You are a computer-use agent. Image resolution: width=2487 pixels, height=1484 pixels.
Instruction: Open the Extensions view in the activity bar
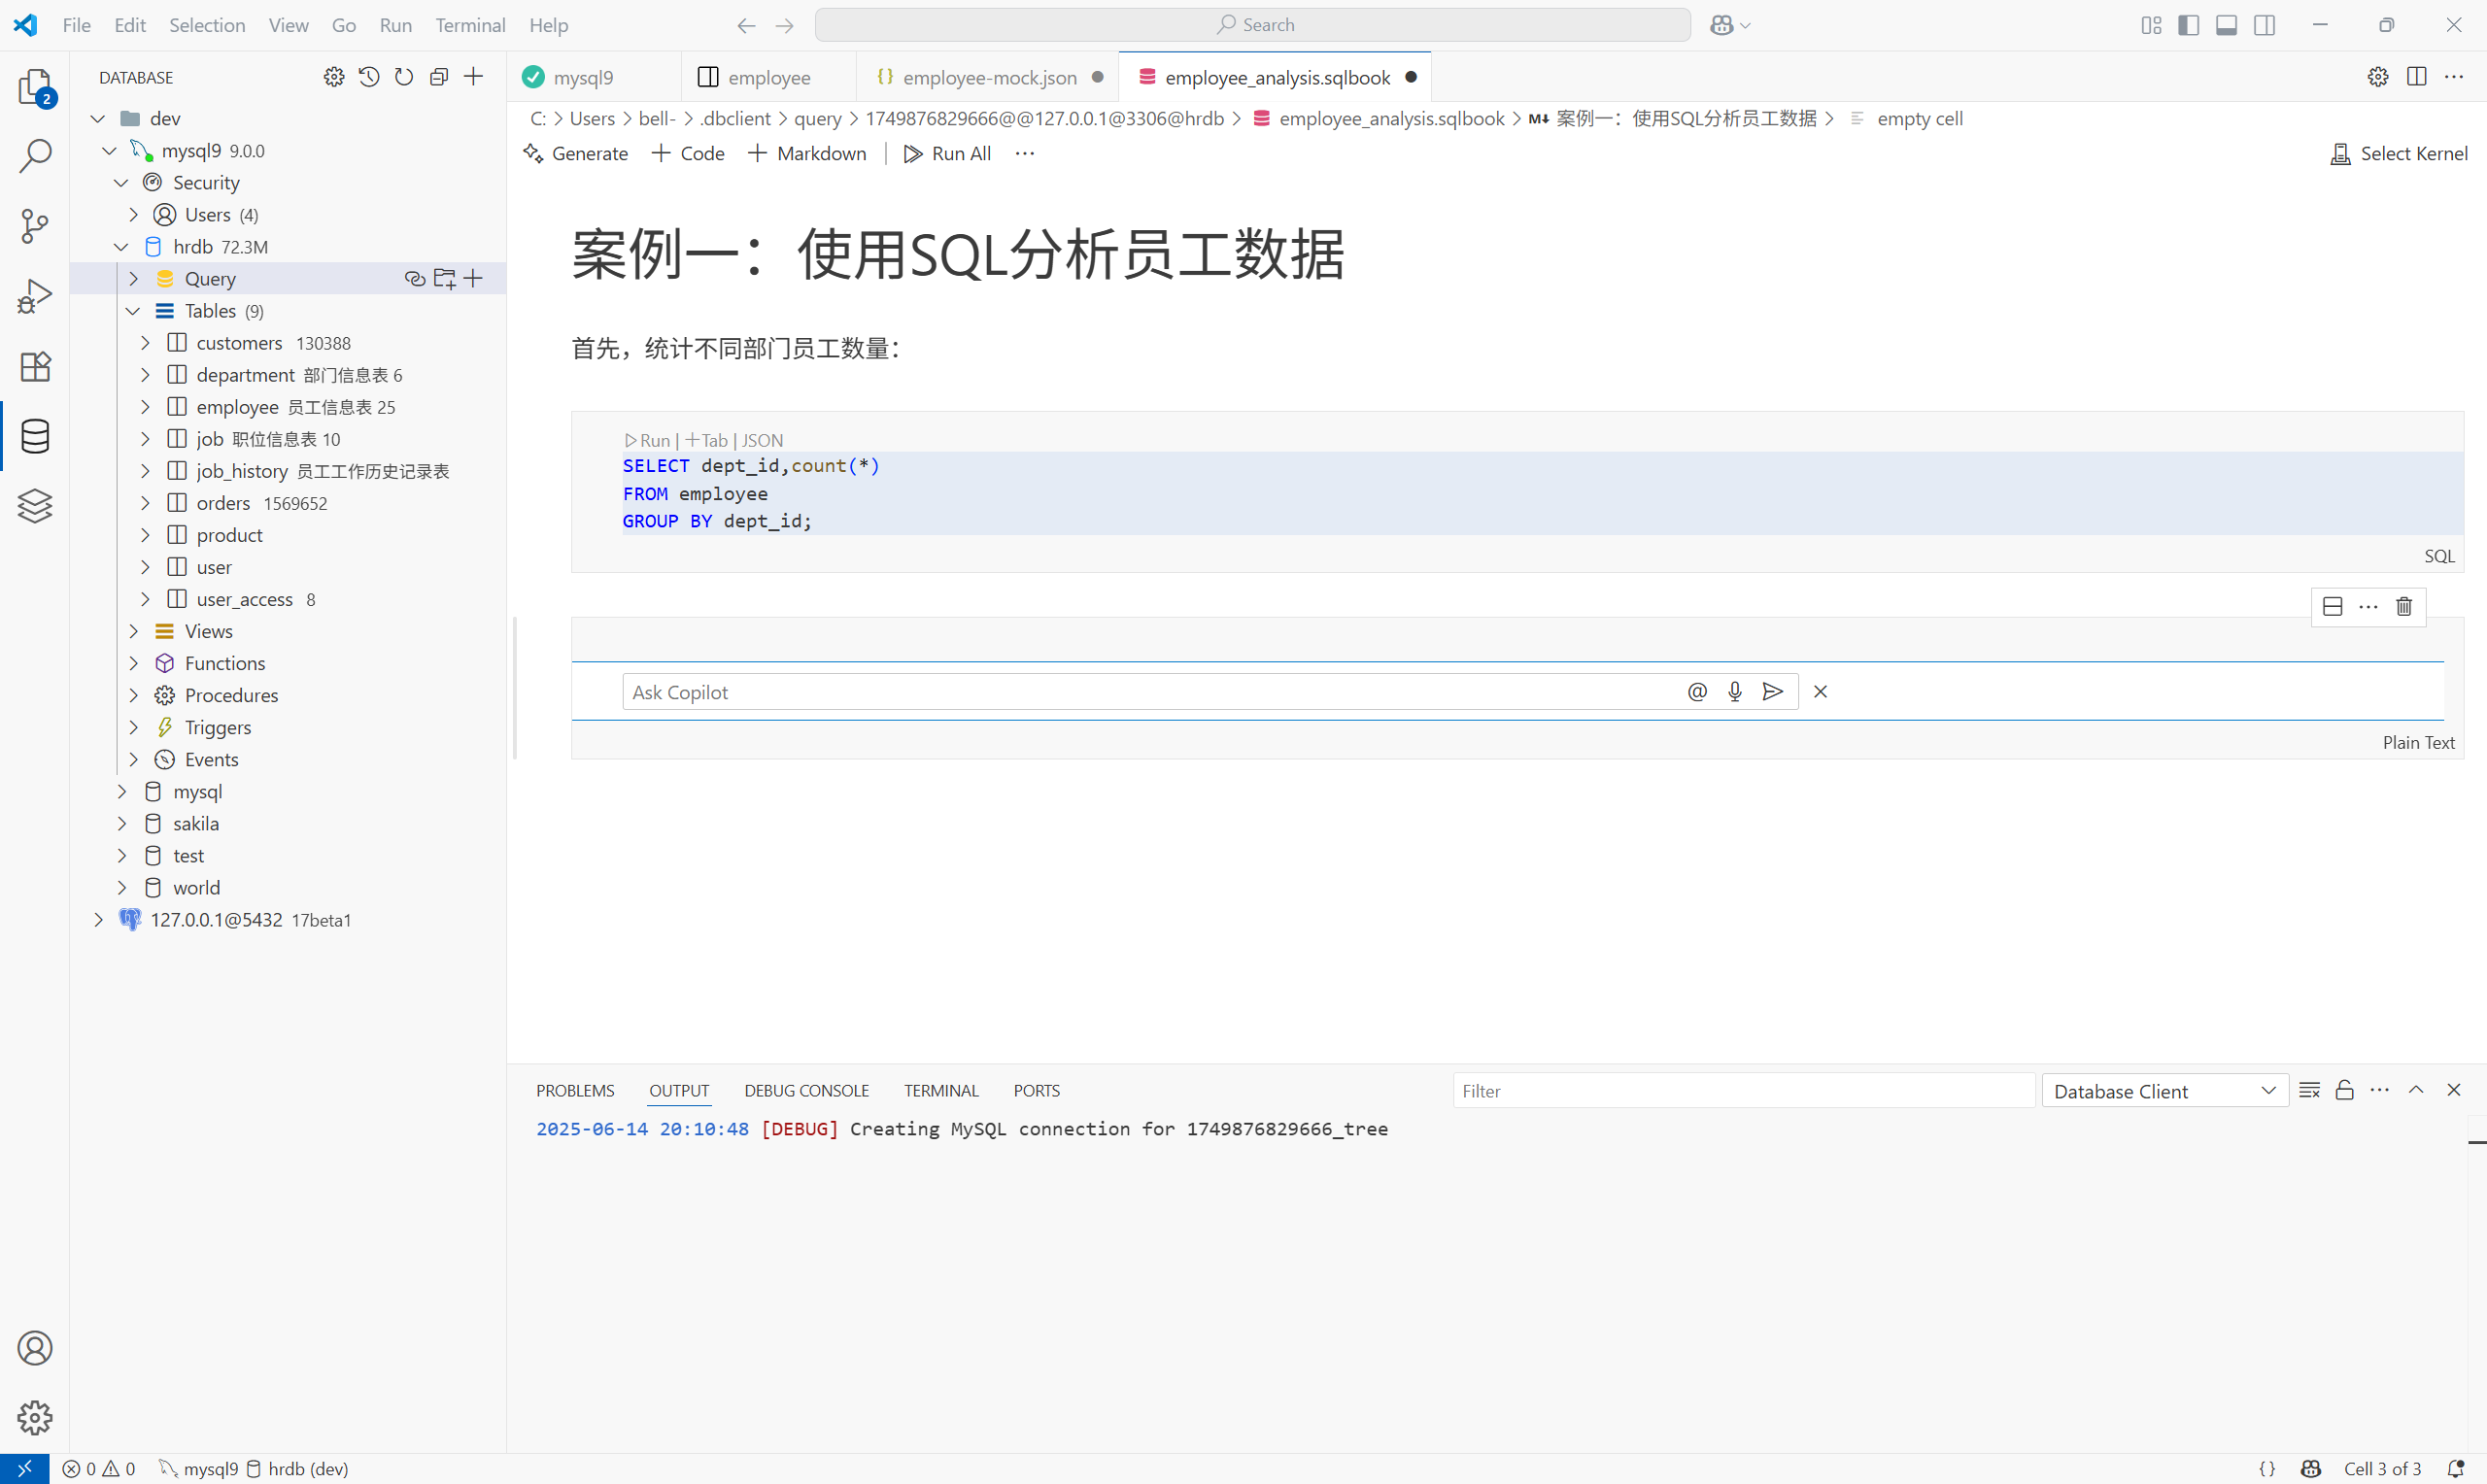coord(35,366)
